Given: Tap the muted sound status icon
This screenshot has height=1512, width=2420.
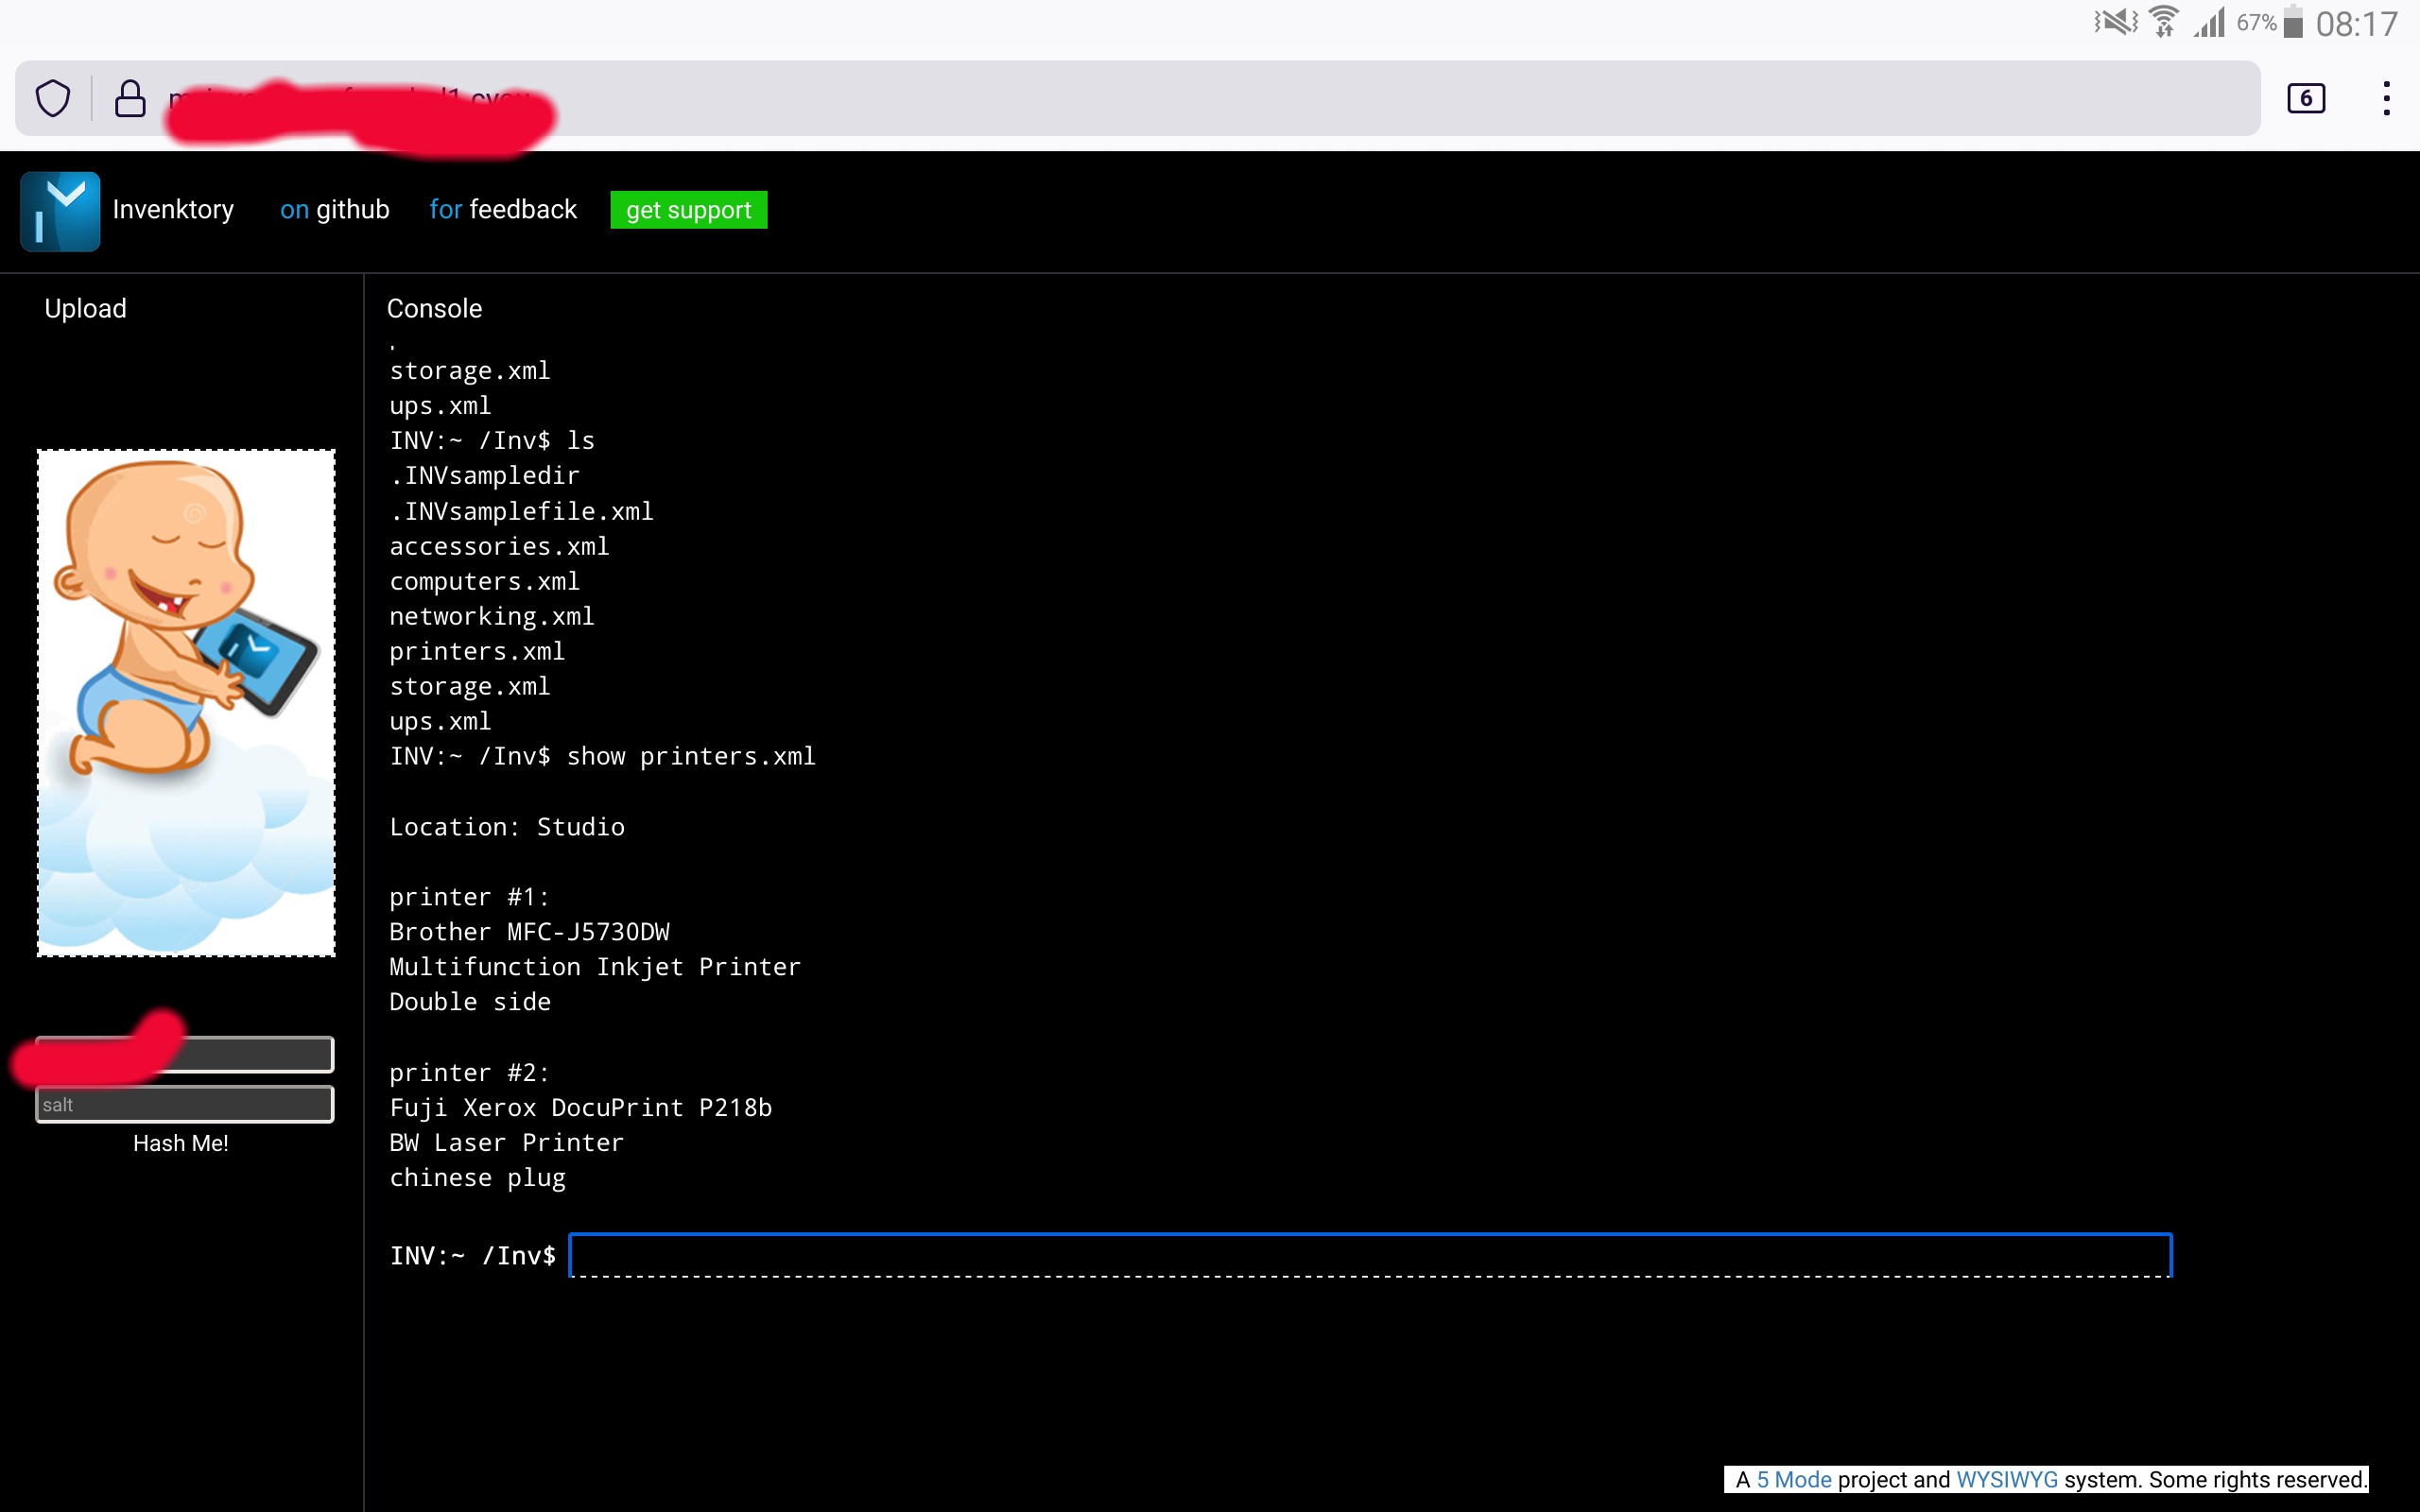Looking at the screenshot, I should point(2115,22).
